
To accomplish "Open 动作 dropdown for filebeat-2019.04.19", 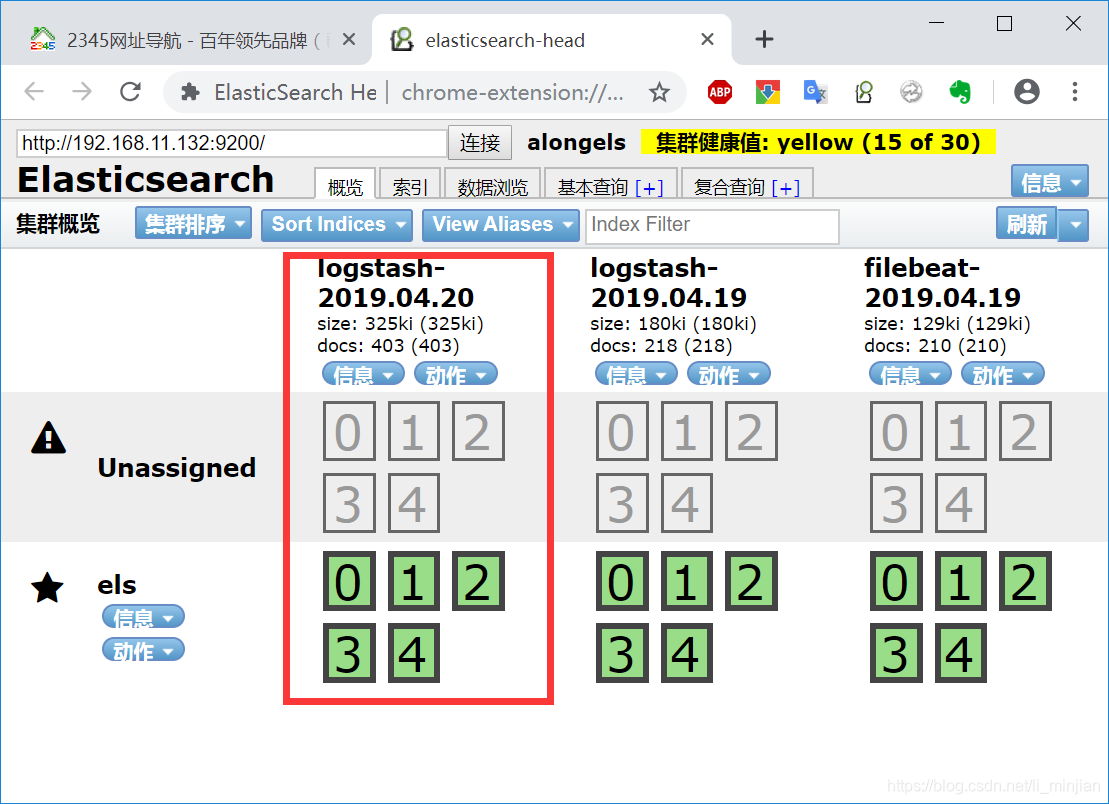I will (x=1002, y=374).
